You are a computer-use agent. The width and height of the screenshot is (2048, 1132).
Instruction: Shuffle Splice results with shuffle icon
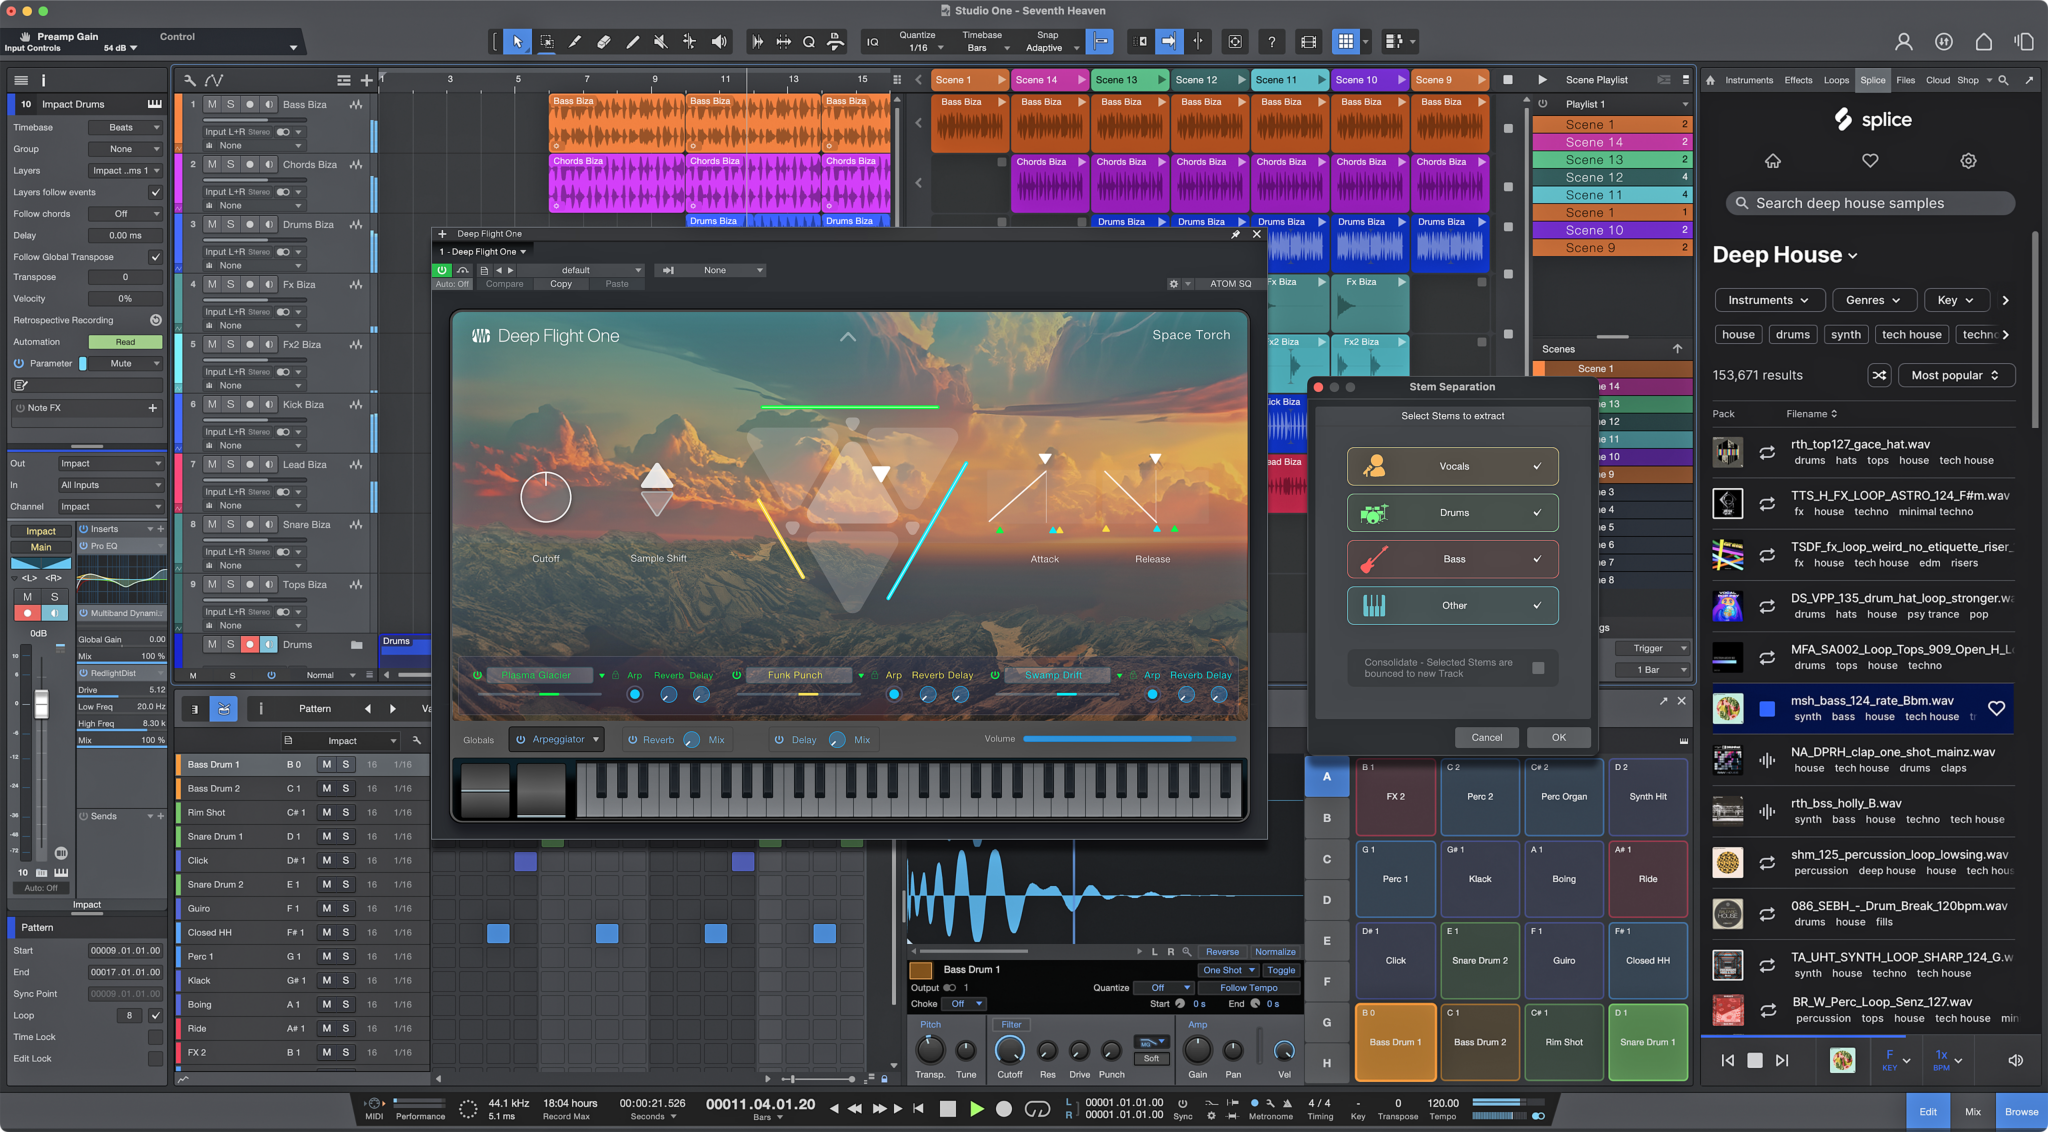tap(1879, 375)
